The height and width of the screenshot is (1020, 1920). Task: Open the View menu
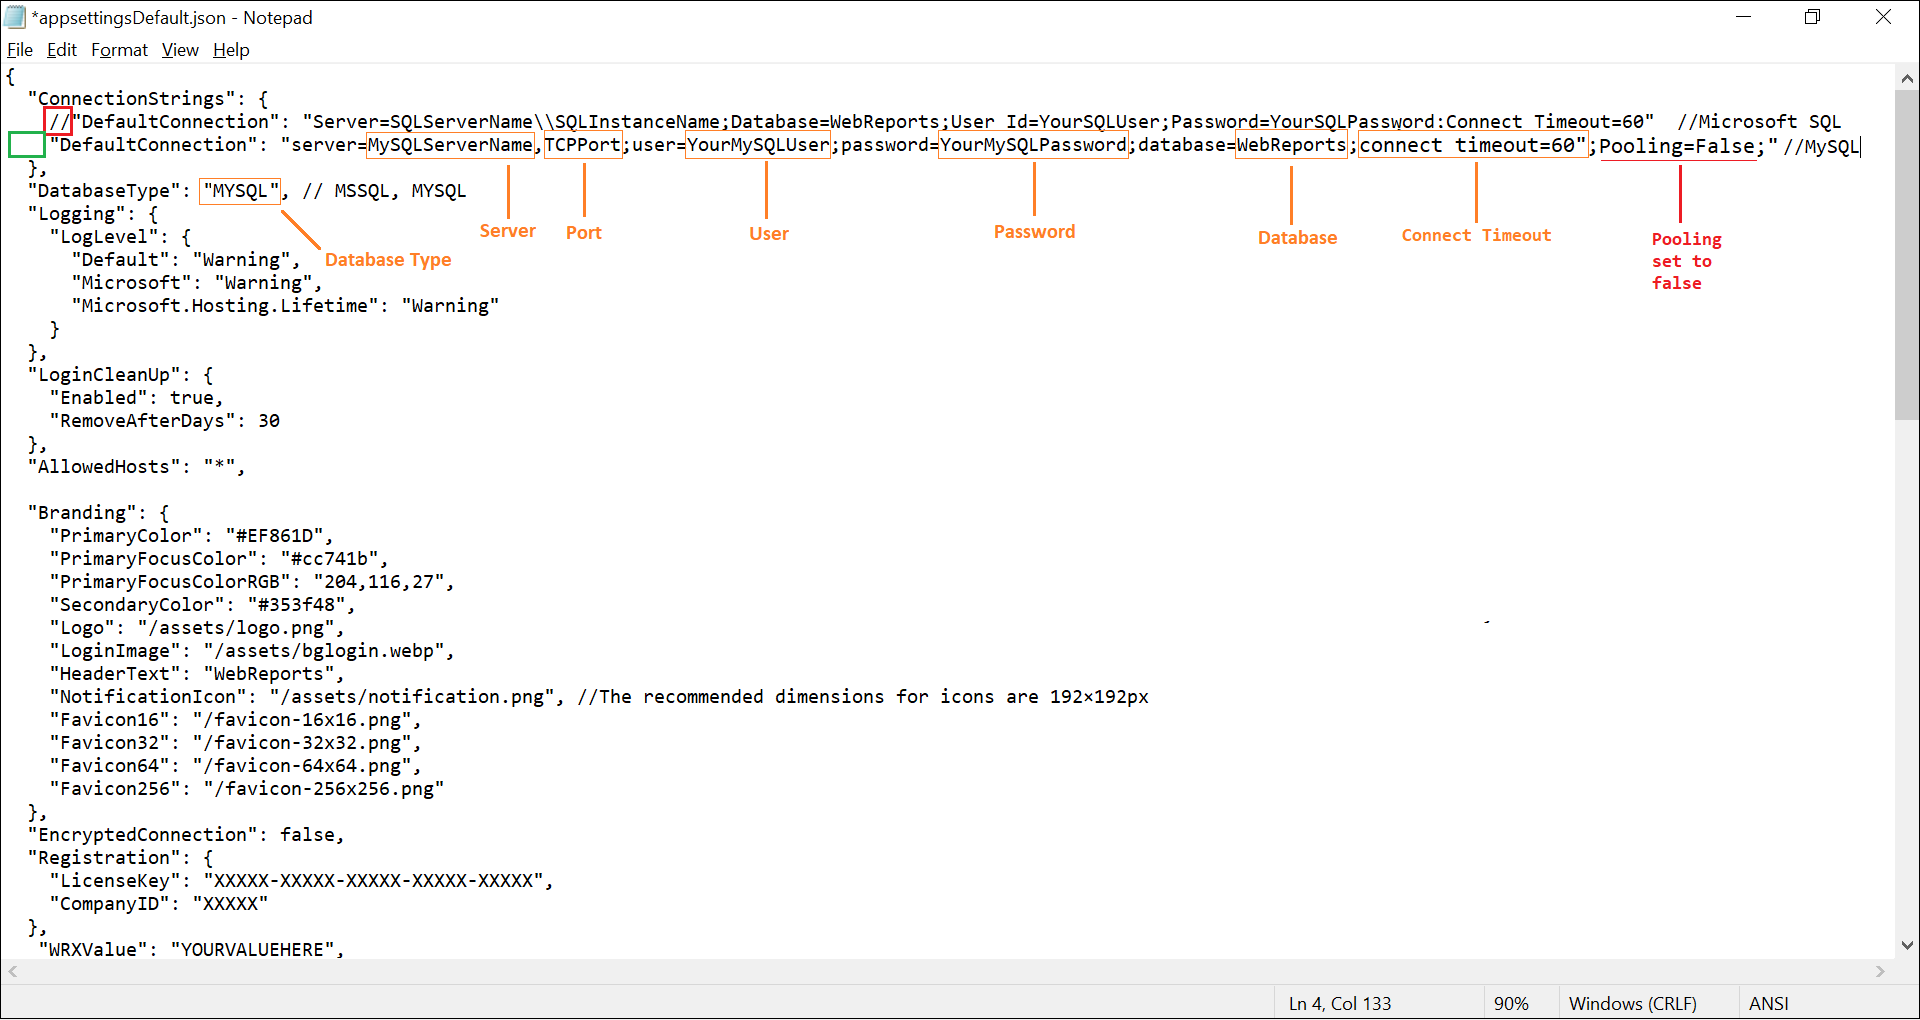click(180, 50)
